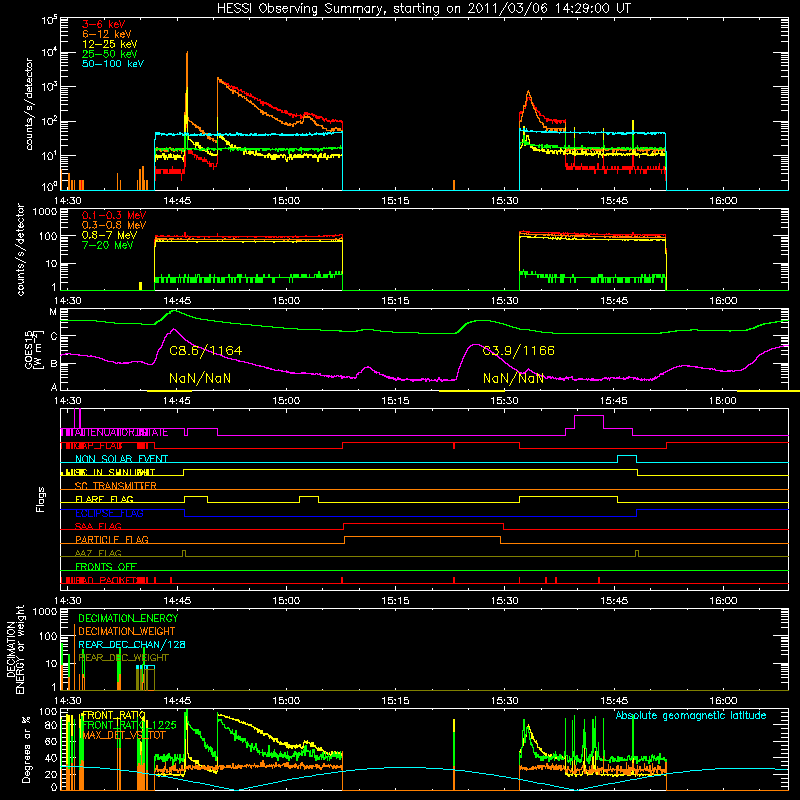
Task: Select the DECIMATION_ENERGY legend label
Action: click(x=128, y=618)
